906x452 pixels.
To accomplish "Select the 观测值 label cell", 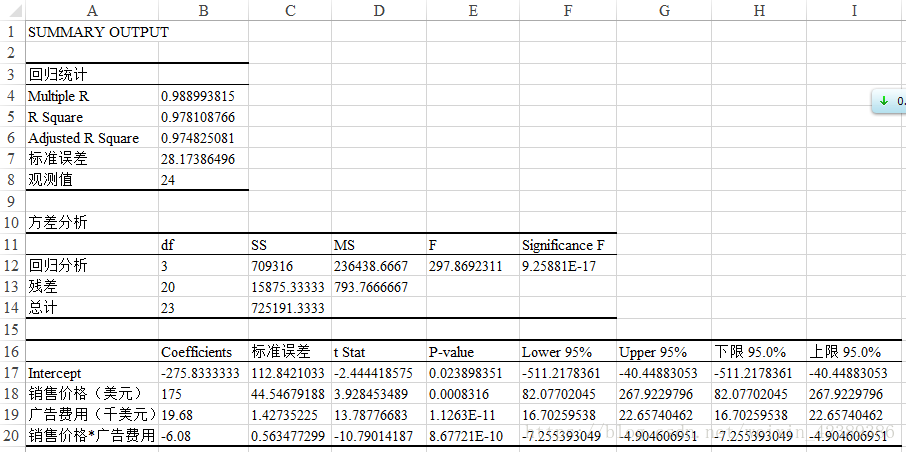I will click(x=92, y=180).
